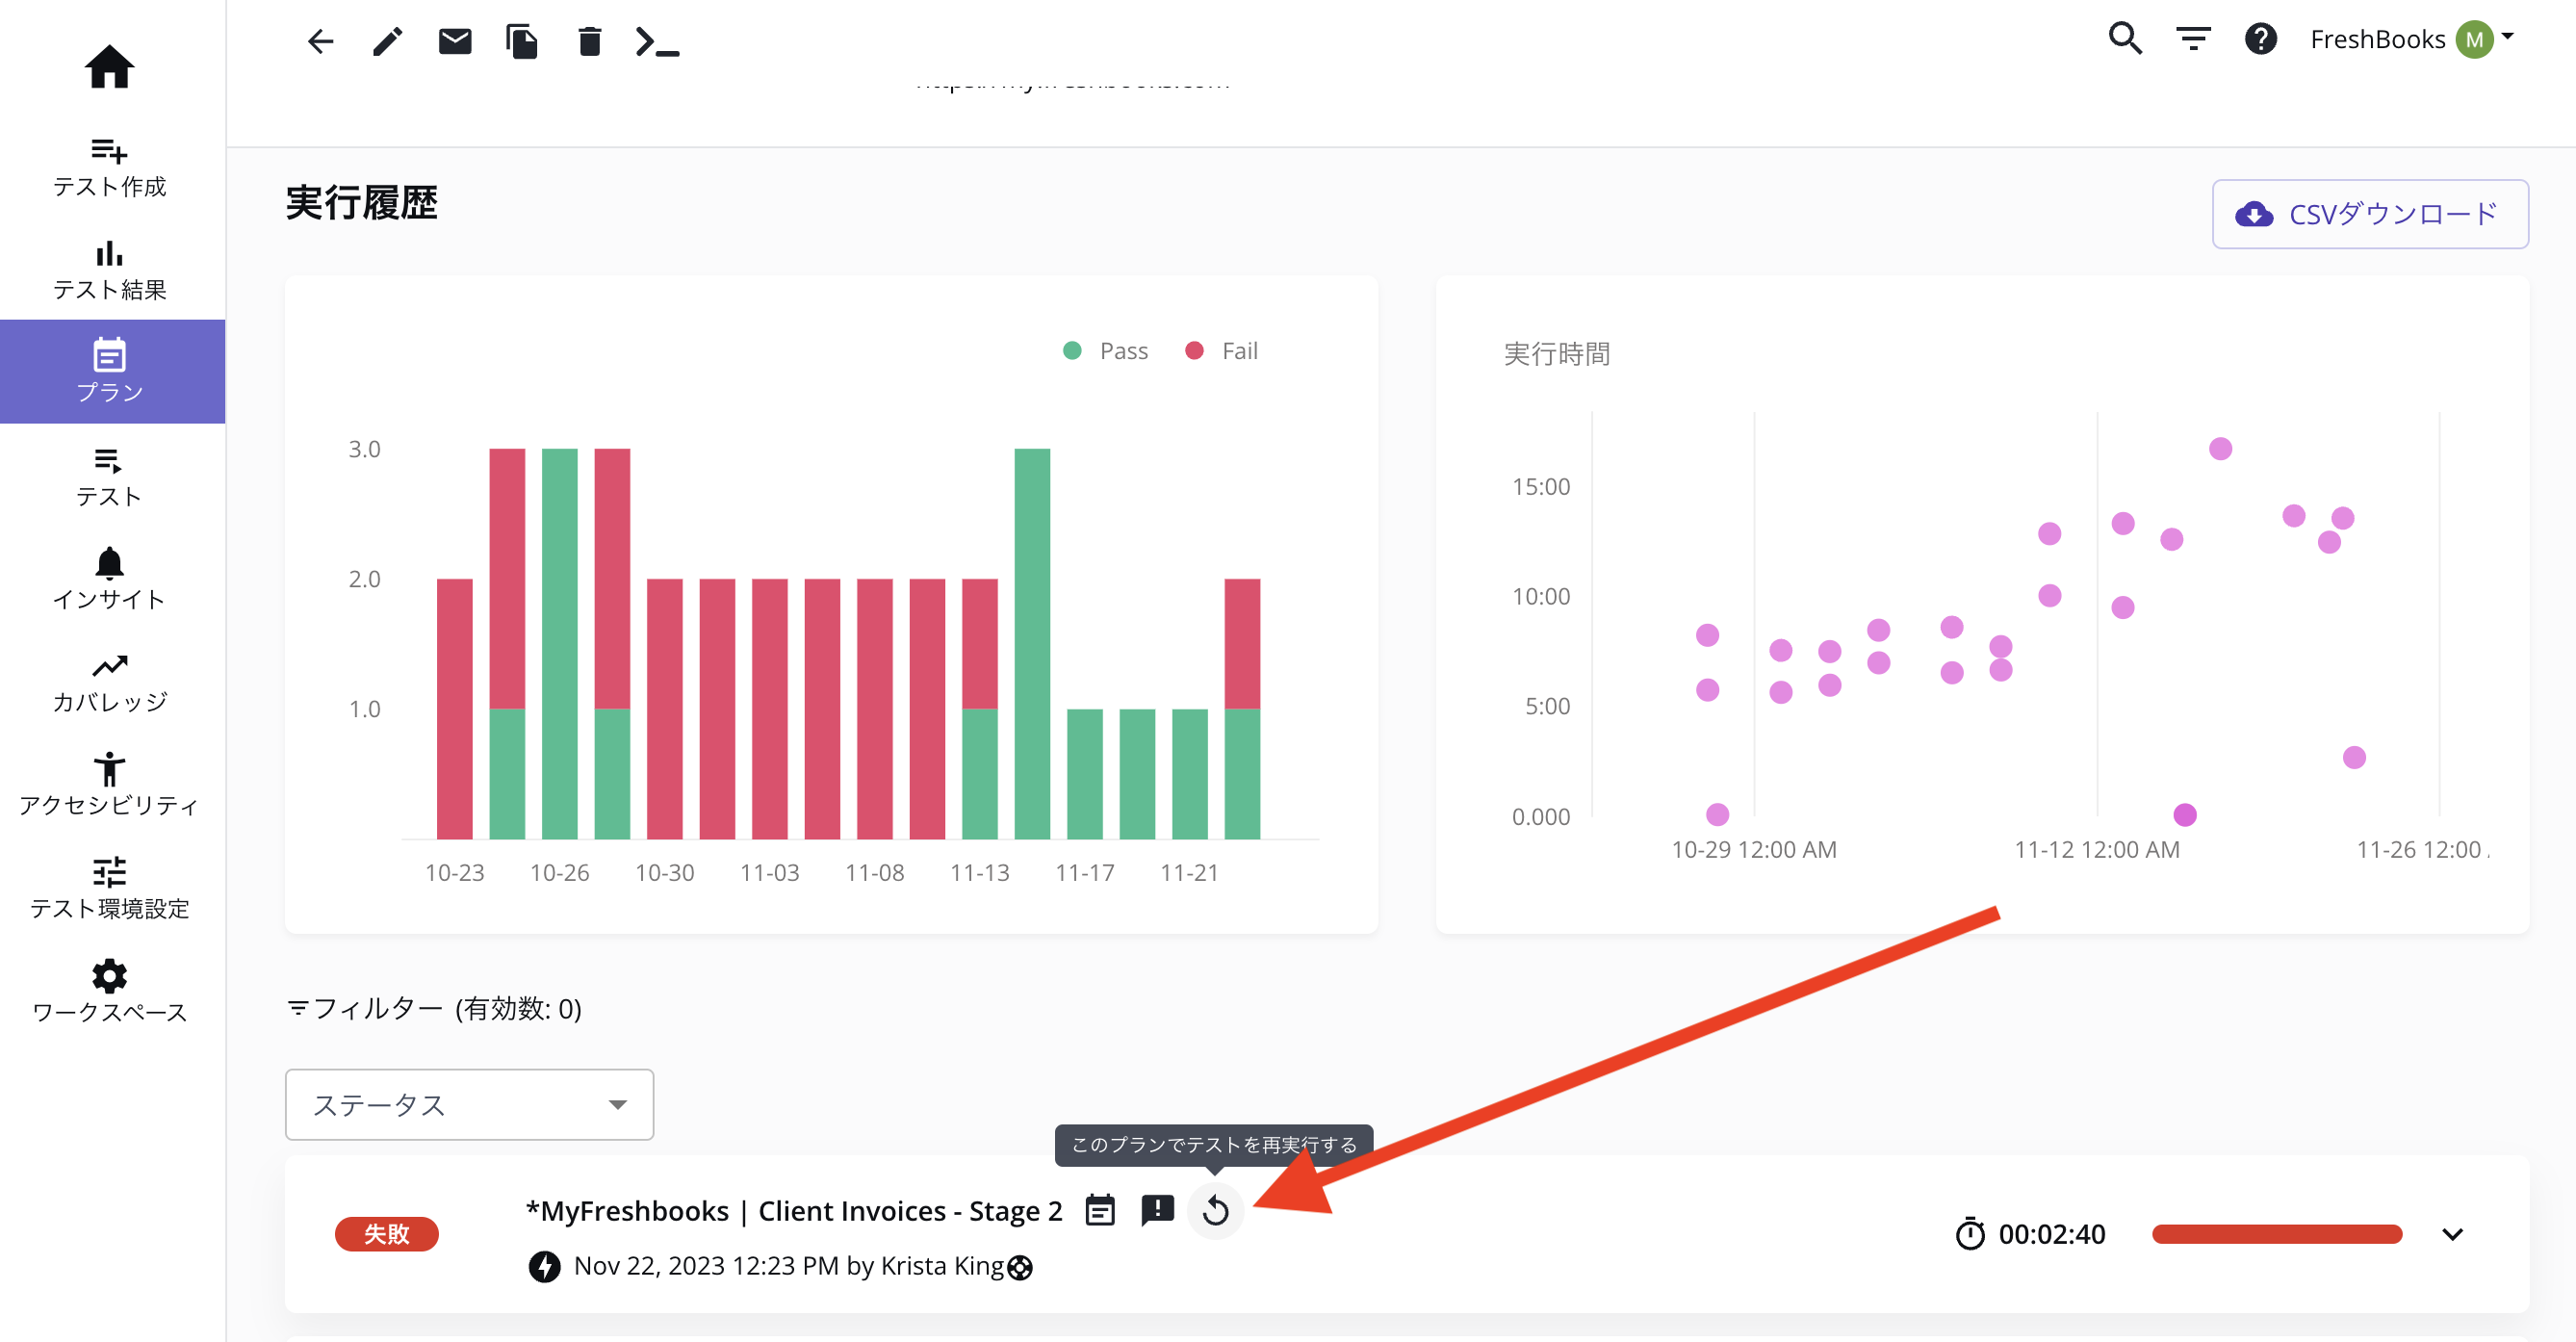Click the pencil edit icon
Image resolution: width=2576 pixels, height=1342 pixels.
(388, 41)
